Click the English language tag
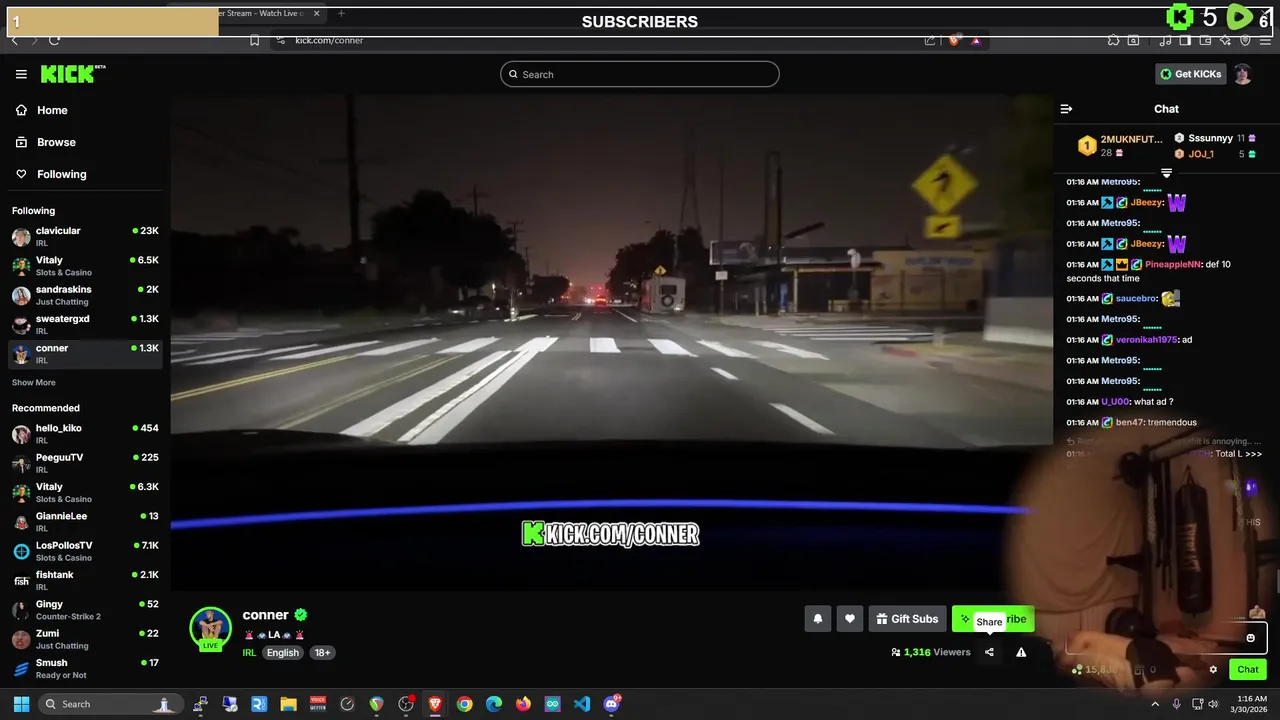Screen dimensions: 1280x720 283,653
